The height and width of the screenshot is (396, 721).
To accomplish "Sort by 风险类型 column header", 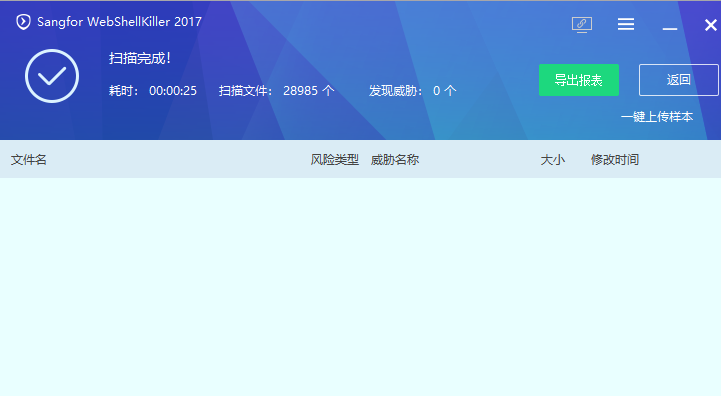I will point(334,160).
